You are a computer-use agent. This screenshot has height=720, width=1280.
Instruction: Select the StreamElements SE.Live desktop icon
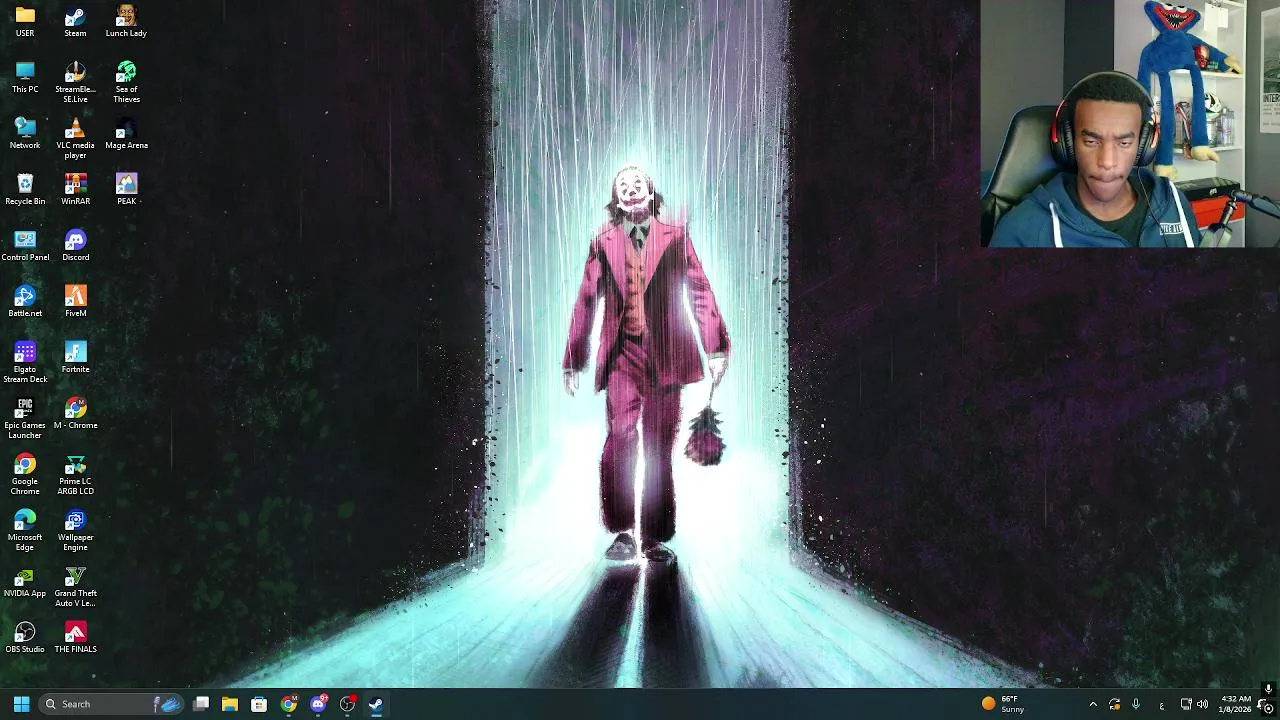[75, 83]
